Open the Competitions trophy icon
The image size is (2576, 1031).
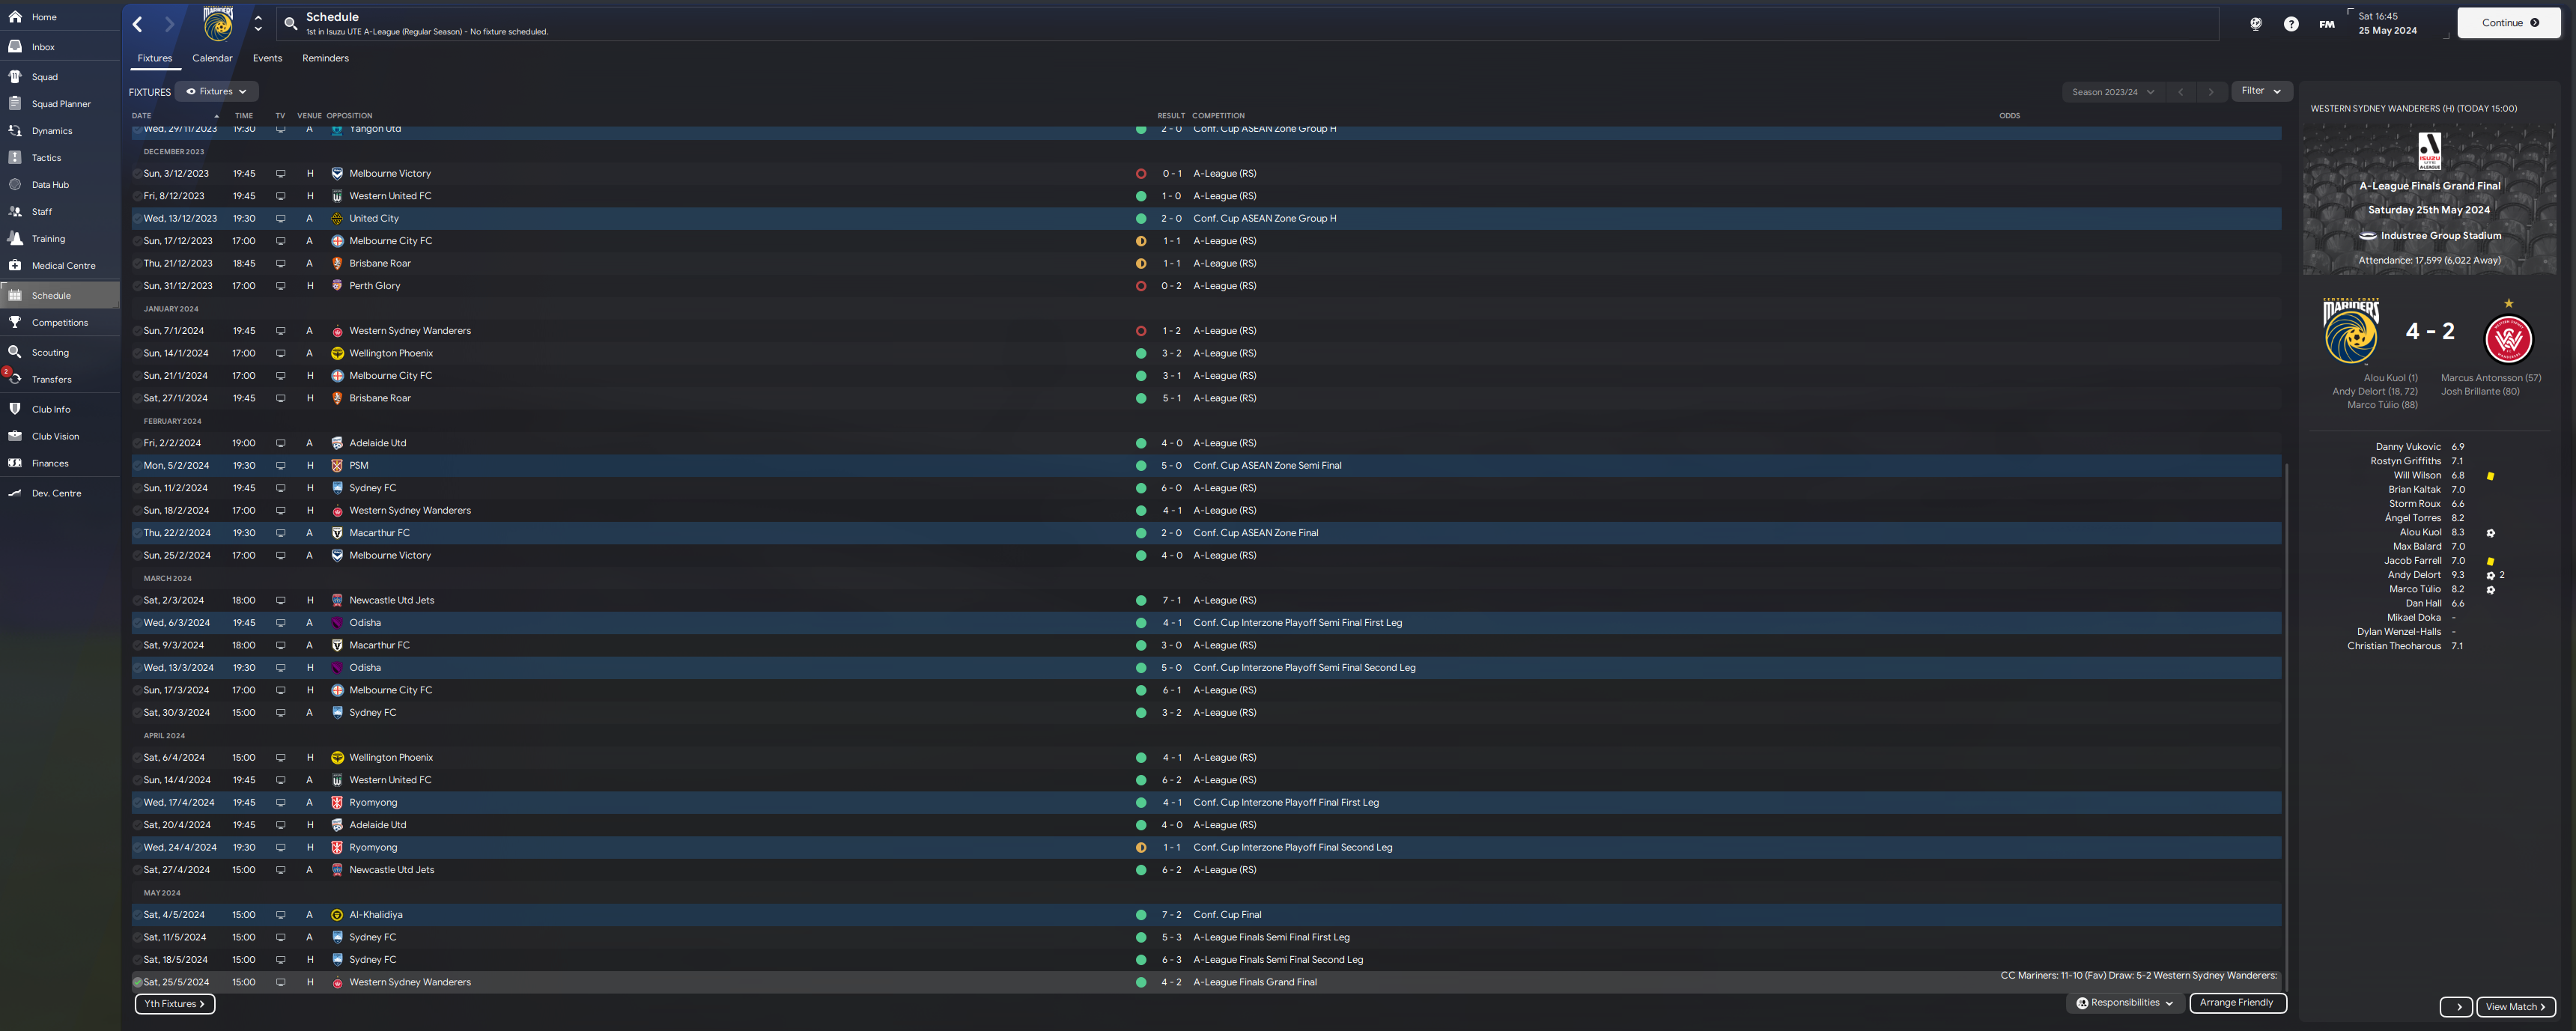click(15, 323)
